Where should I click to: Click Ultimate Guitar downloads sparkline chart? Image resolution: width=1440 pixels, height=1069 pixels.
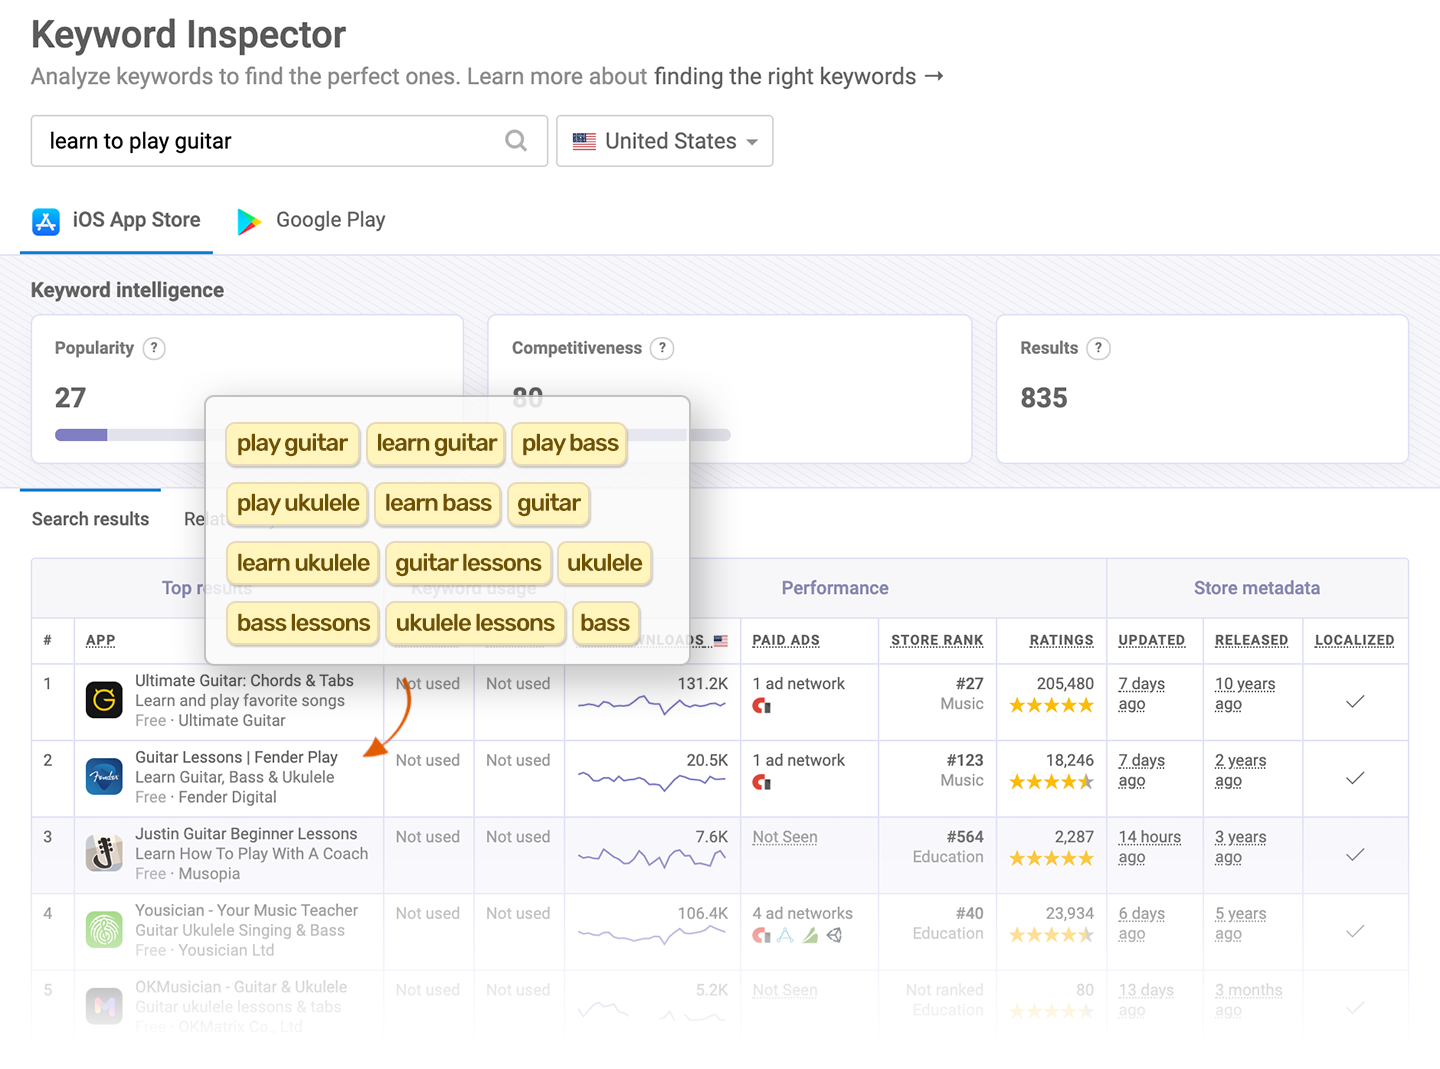[652, 705]
